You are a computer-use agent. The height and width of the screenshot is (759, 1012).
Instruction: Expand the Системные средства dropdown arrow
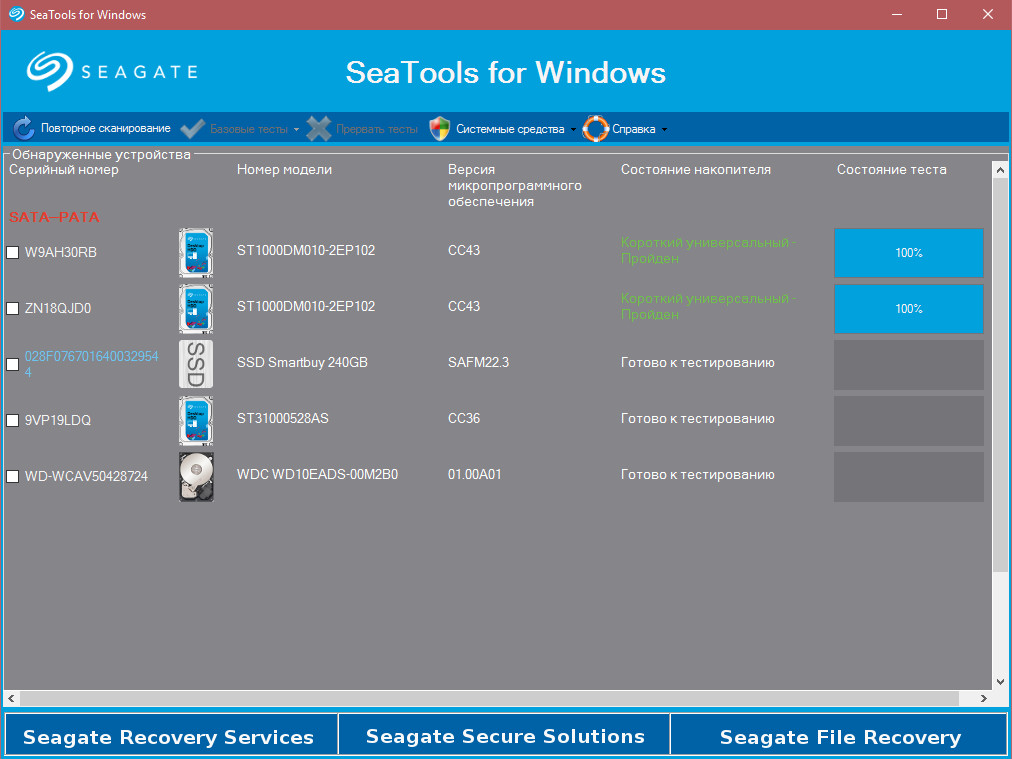click(x=573, y=129)
